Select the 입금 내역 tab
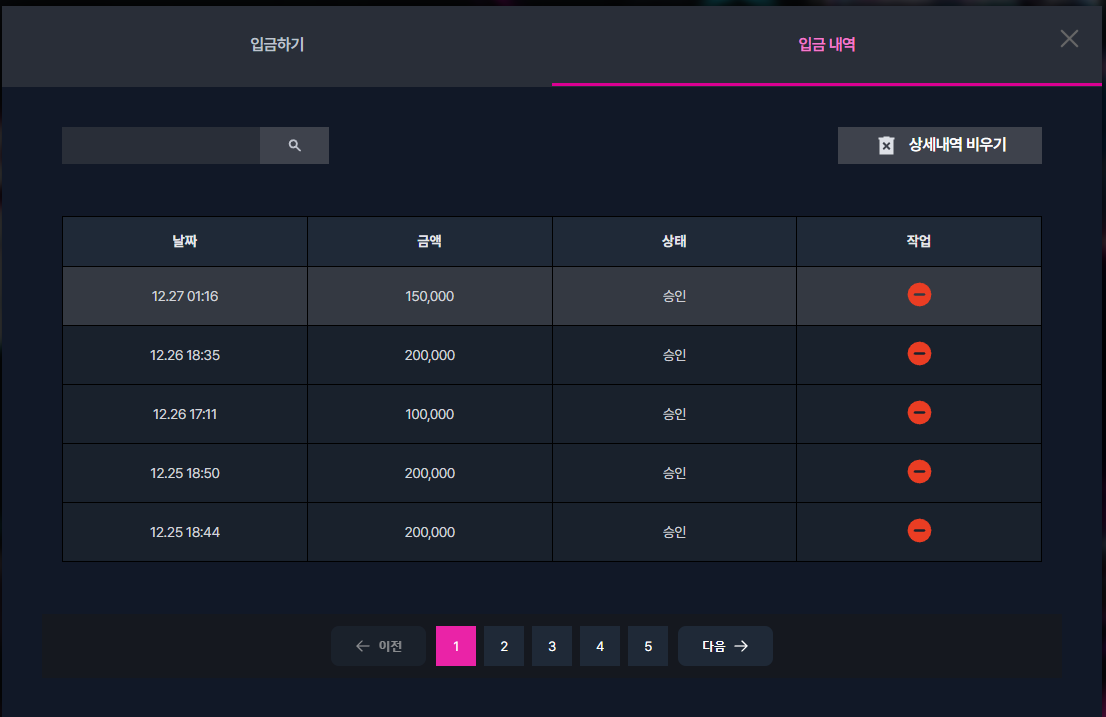Viewport: 1106px width, 717px height. (827, 45)
